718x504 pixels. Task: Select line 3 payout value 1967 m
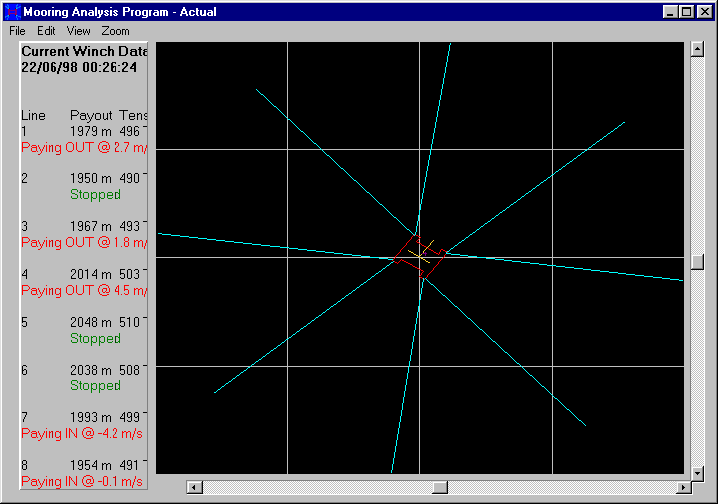pos(91,226)
